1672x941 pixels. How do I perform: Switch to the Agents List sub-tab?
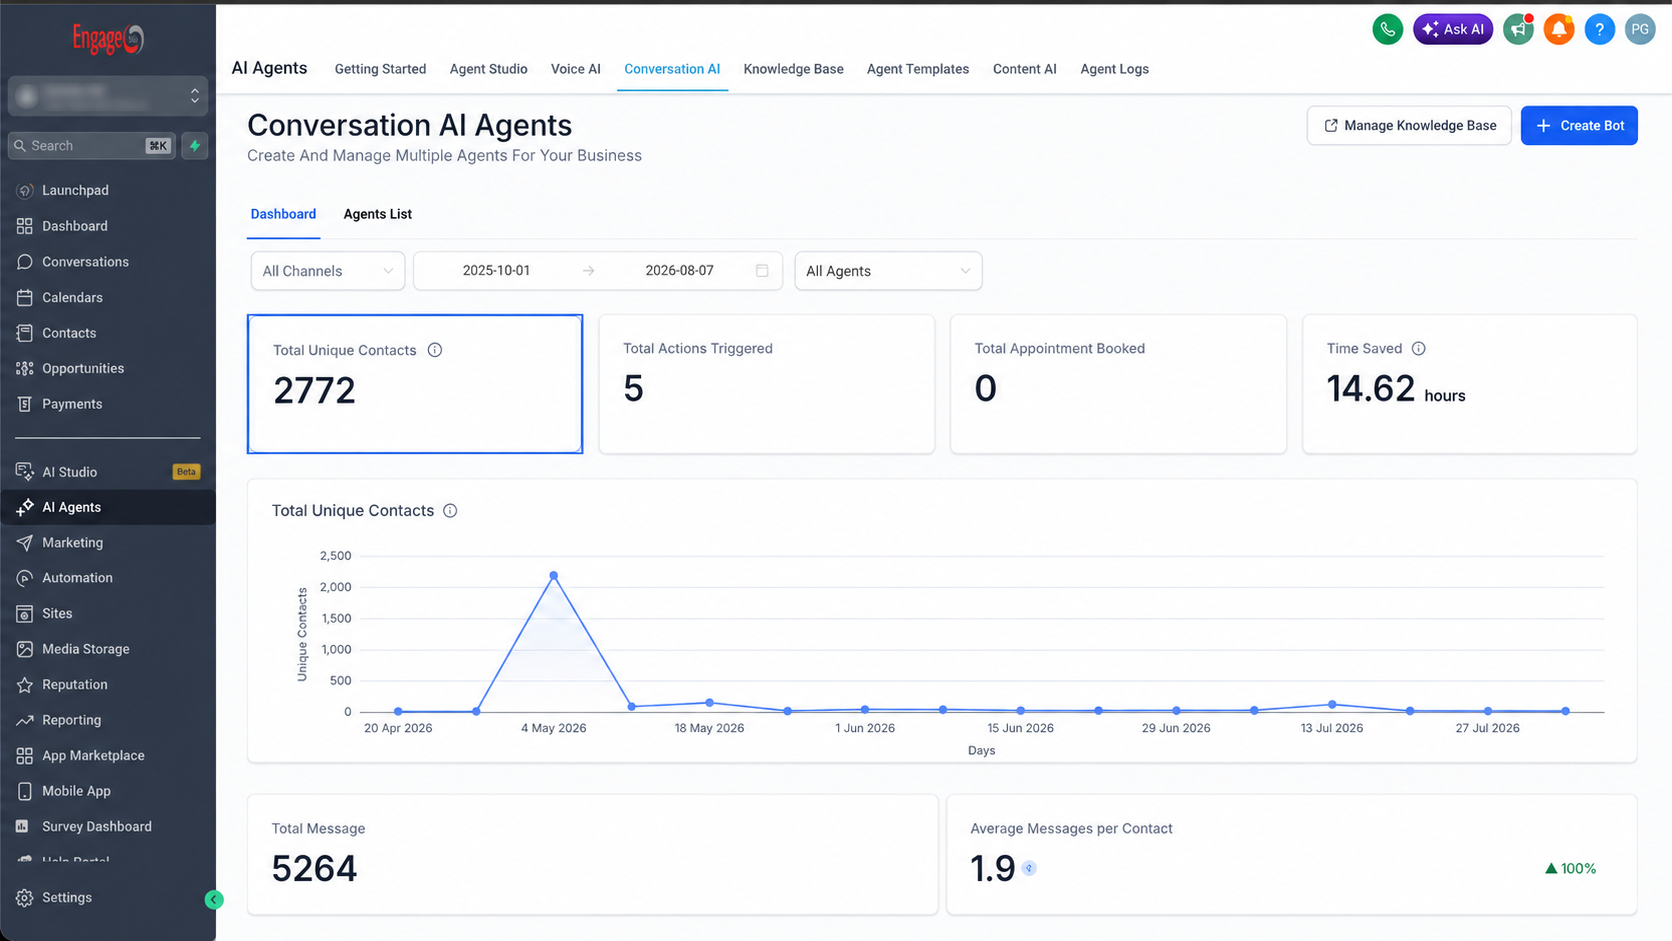(x=377, y=214)
